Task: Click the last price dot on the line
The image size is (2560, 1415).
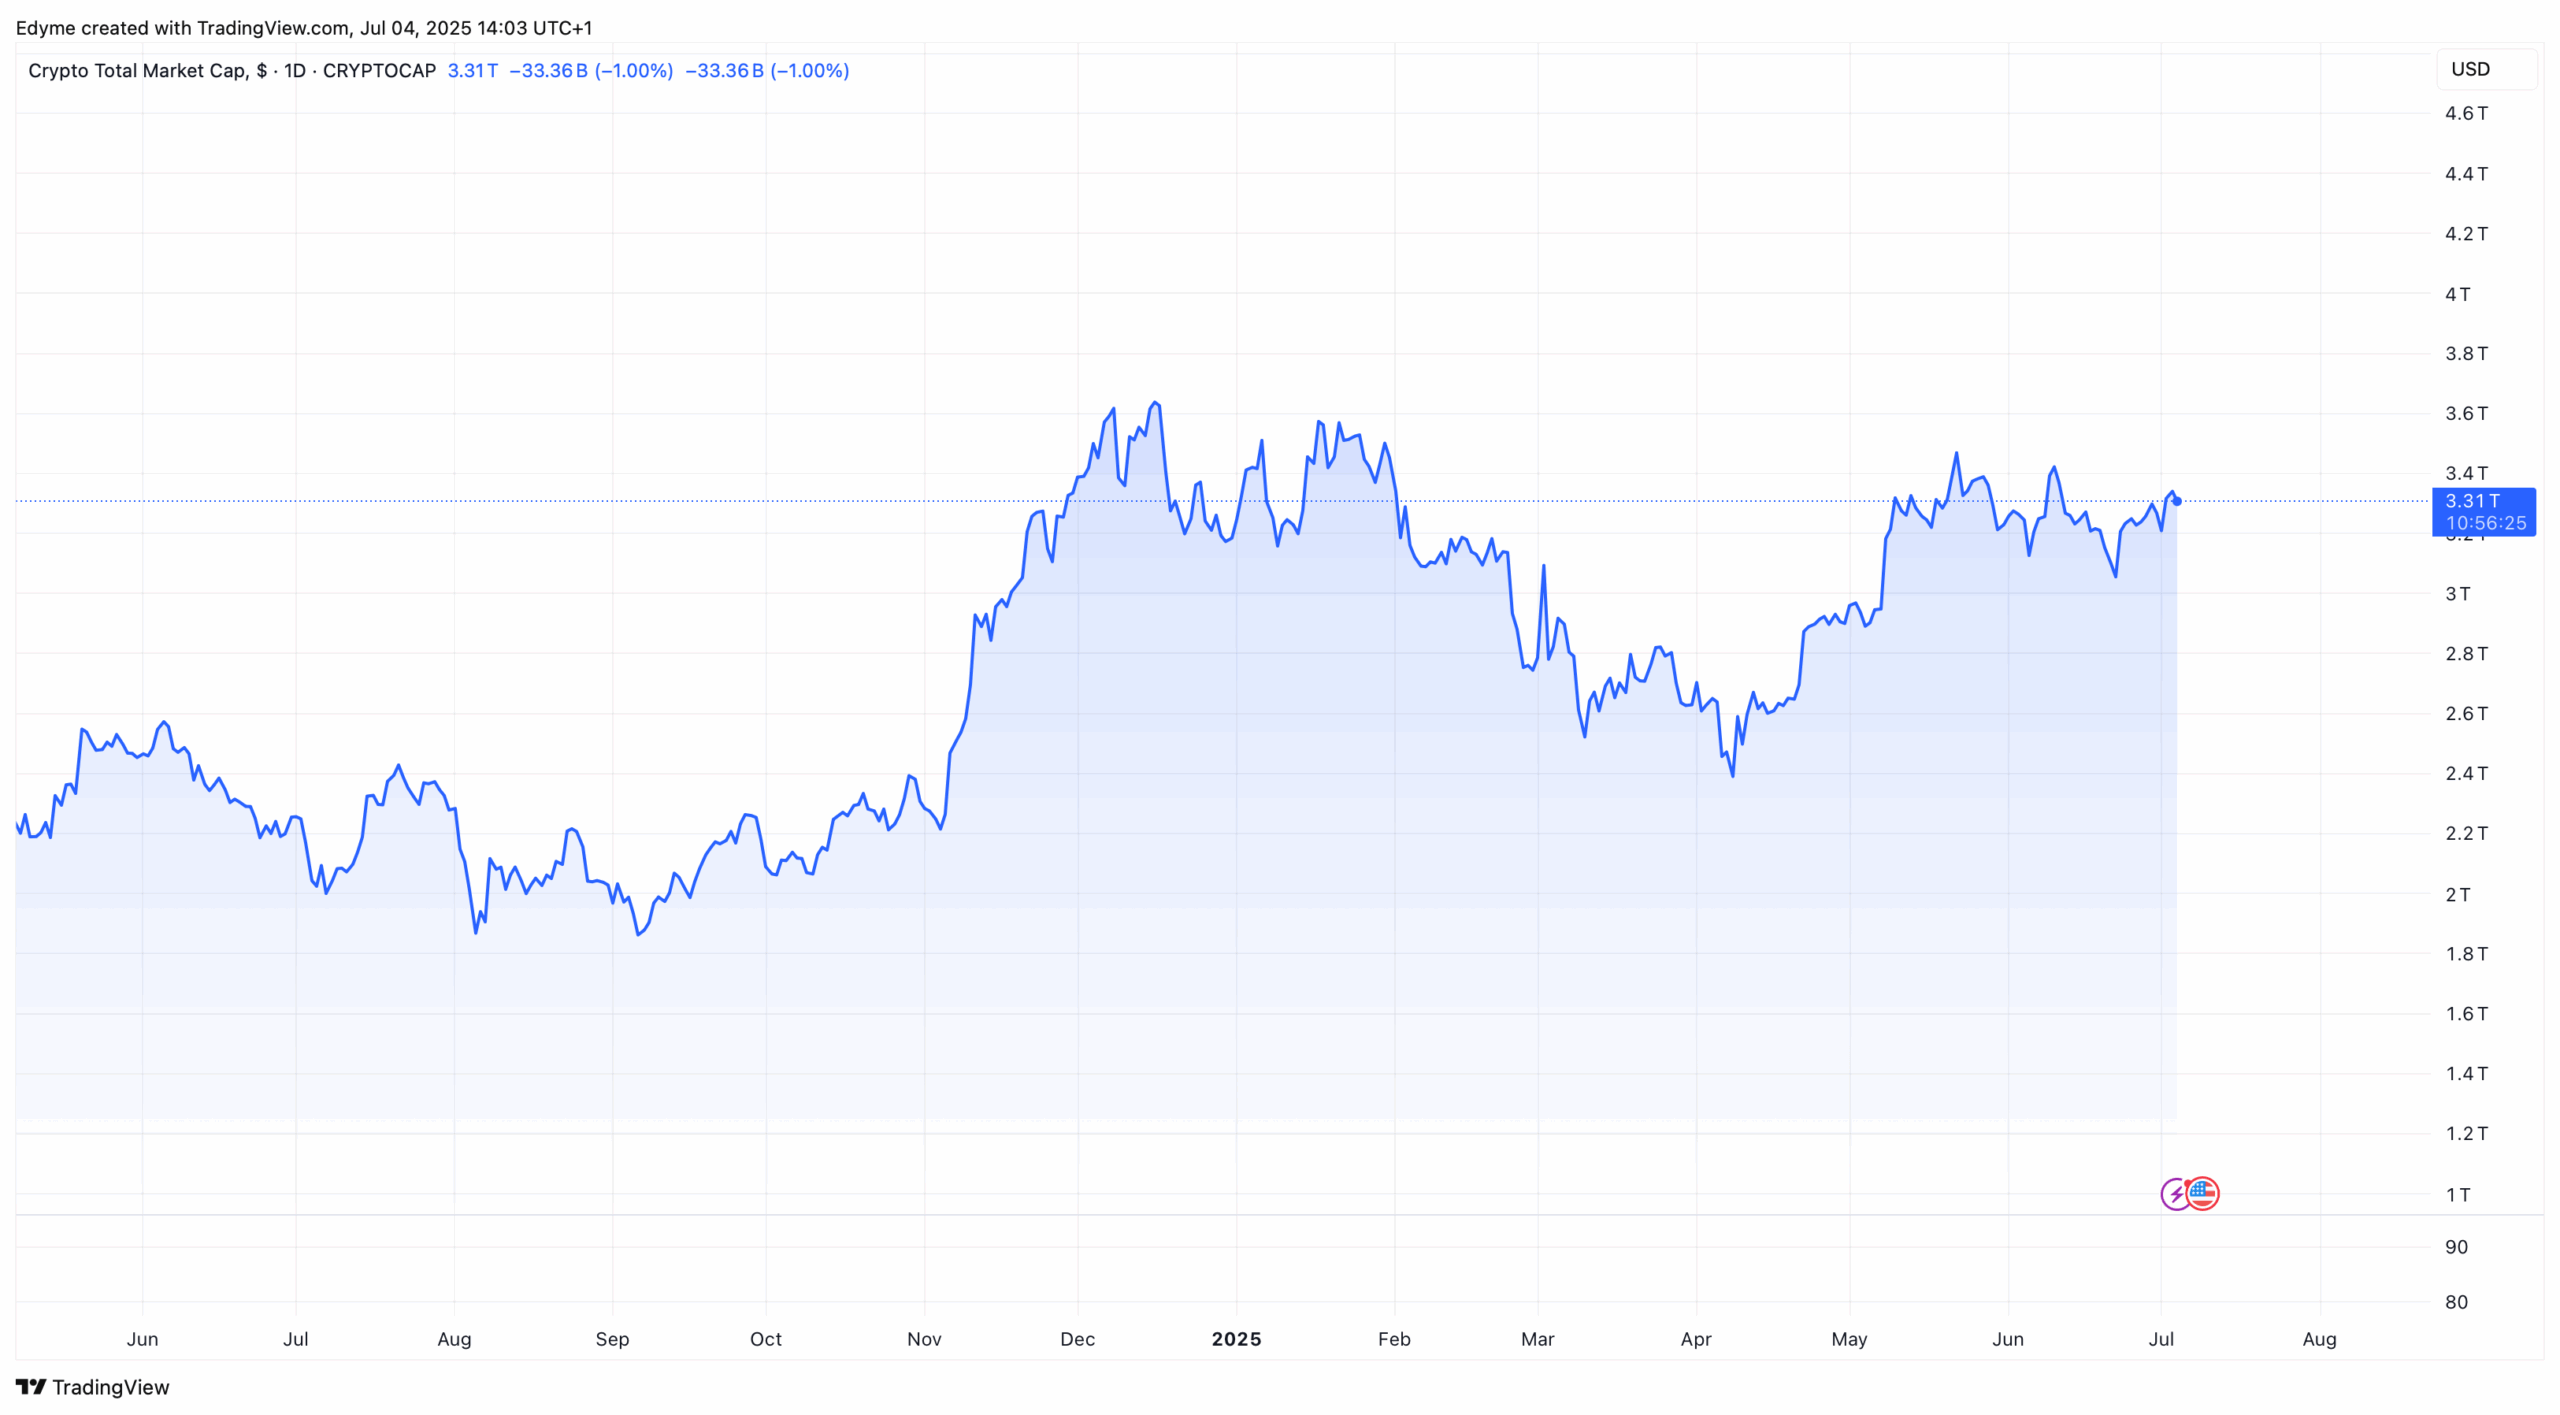Action: [2177, 501]
